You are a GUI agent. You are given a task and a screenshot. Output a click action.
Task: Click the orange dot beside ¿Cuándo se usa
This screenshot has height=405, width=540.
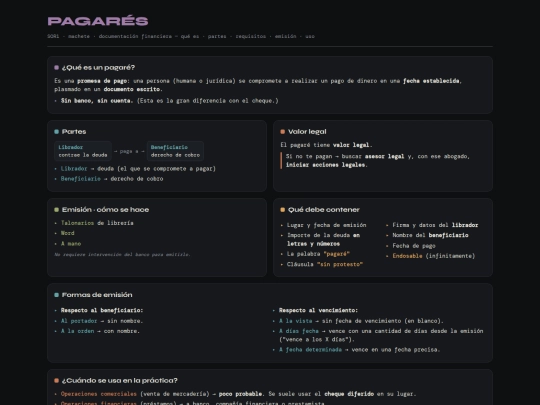pyautogui.click(x=56, y=381)
